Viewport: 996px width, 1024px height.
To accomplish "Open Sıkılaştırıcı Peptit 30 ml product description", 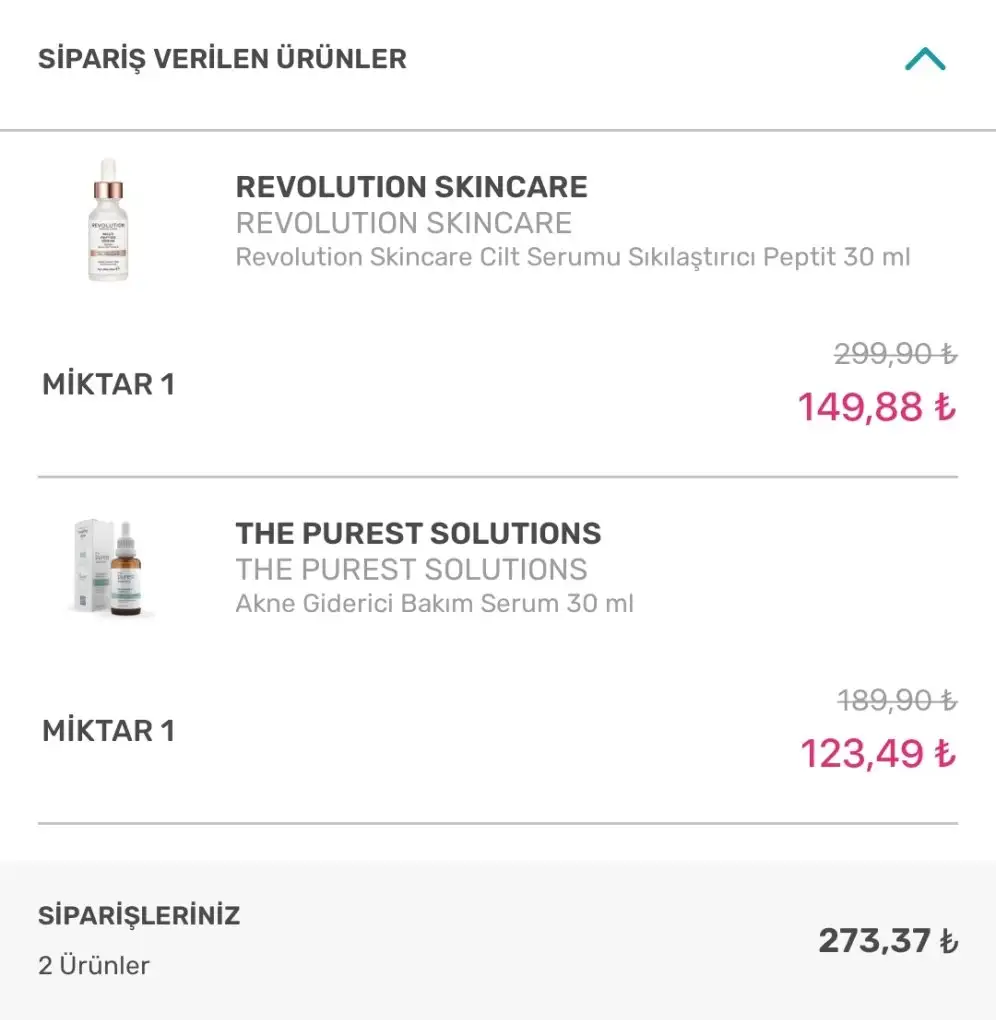I will click(572, 257).
